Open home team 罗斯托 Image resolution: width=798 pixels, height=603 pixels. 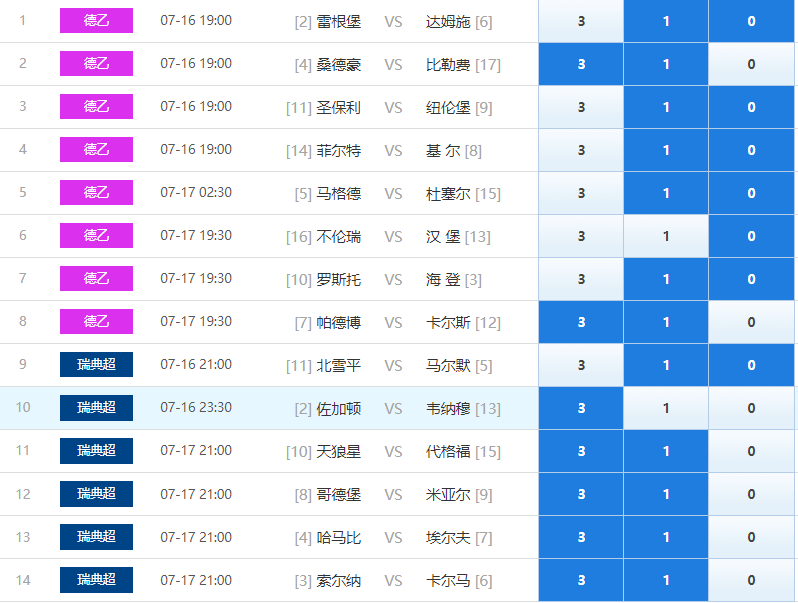pyautogui.click(x=338, y=279)
